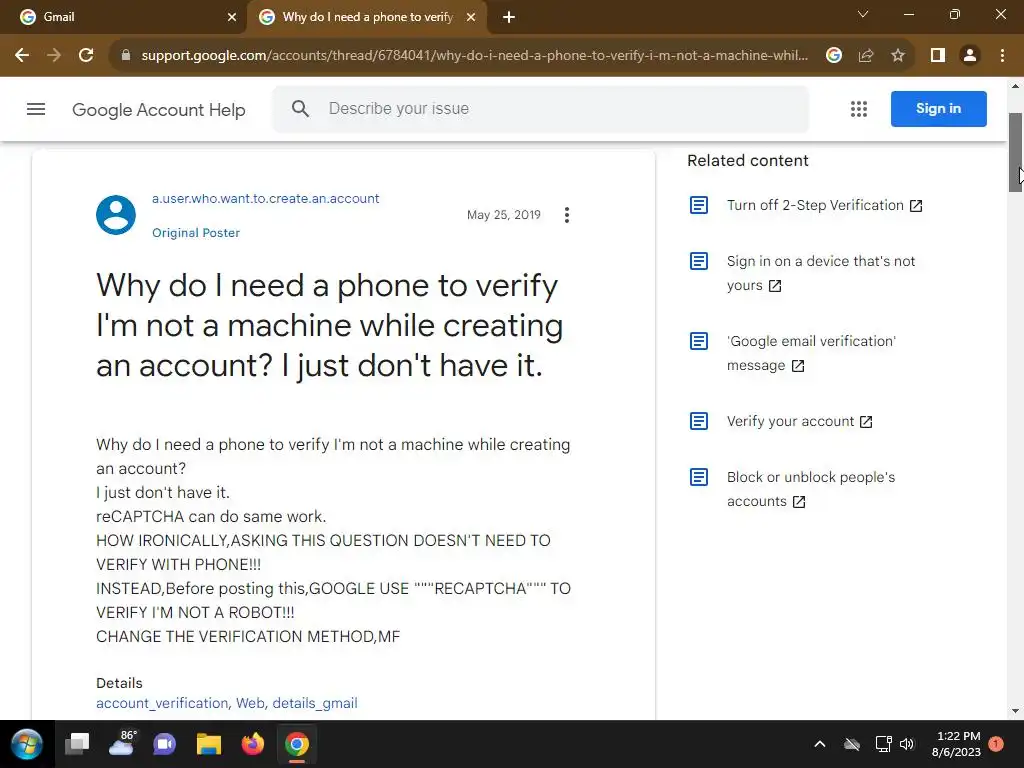
Task: Go back using the browser back arrow
Action: pos(22,56)
